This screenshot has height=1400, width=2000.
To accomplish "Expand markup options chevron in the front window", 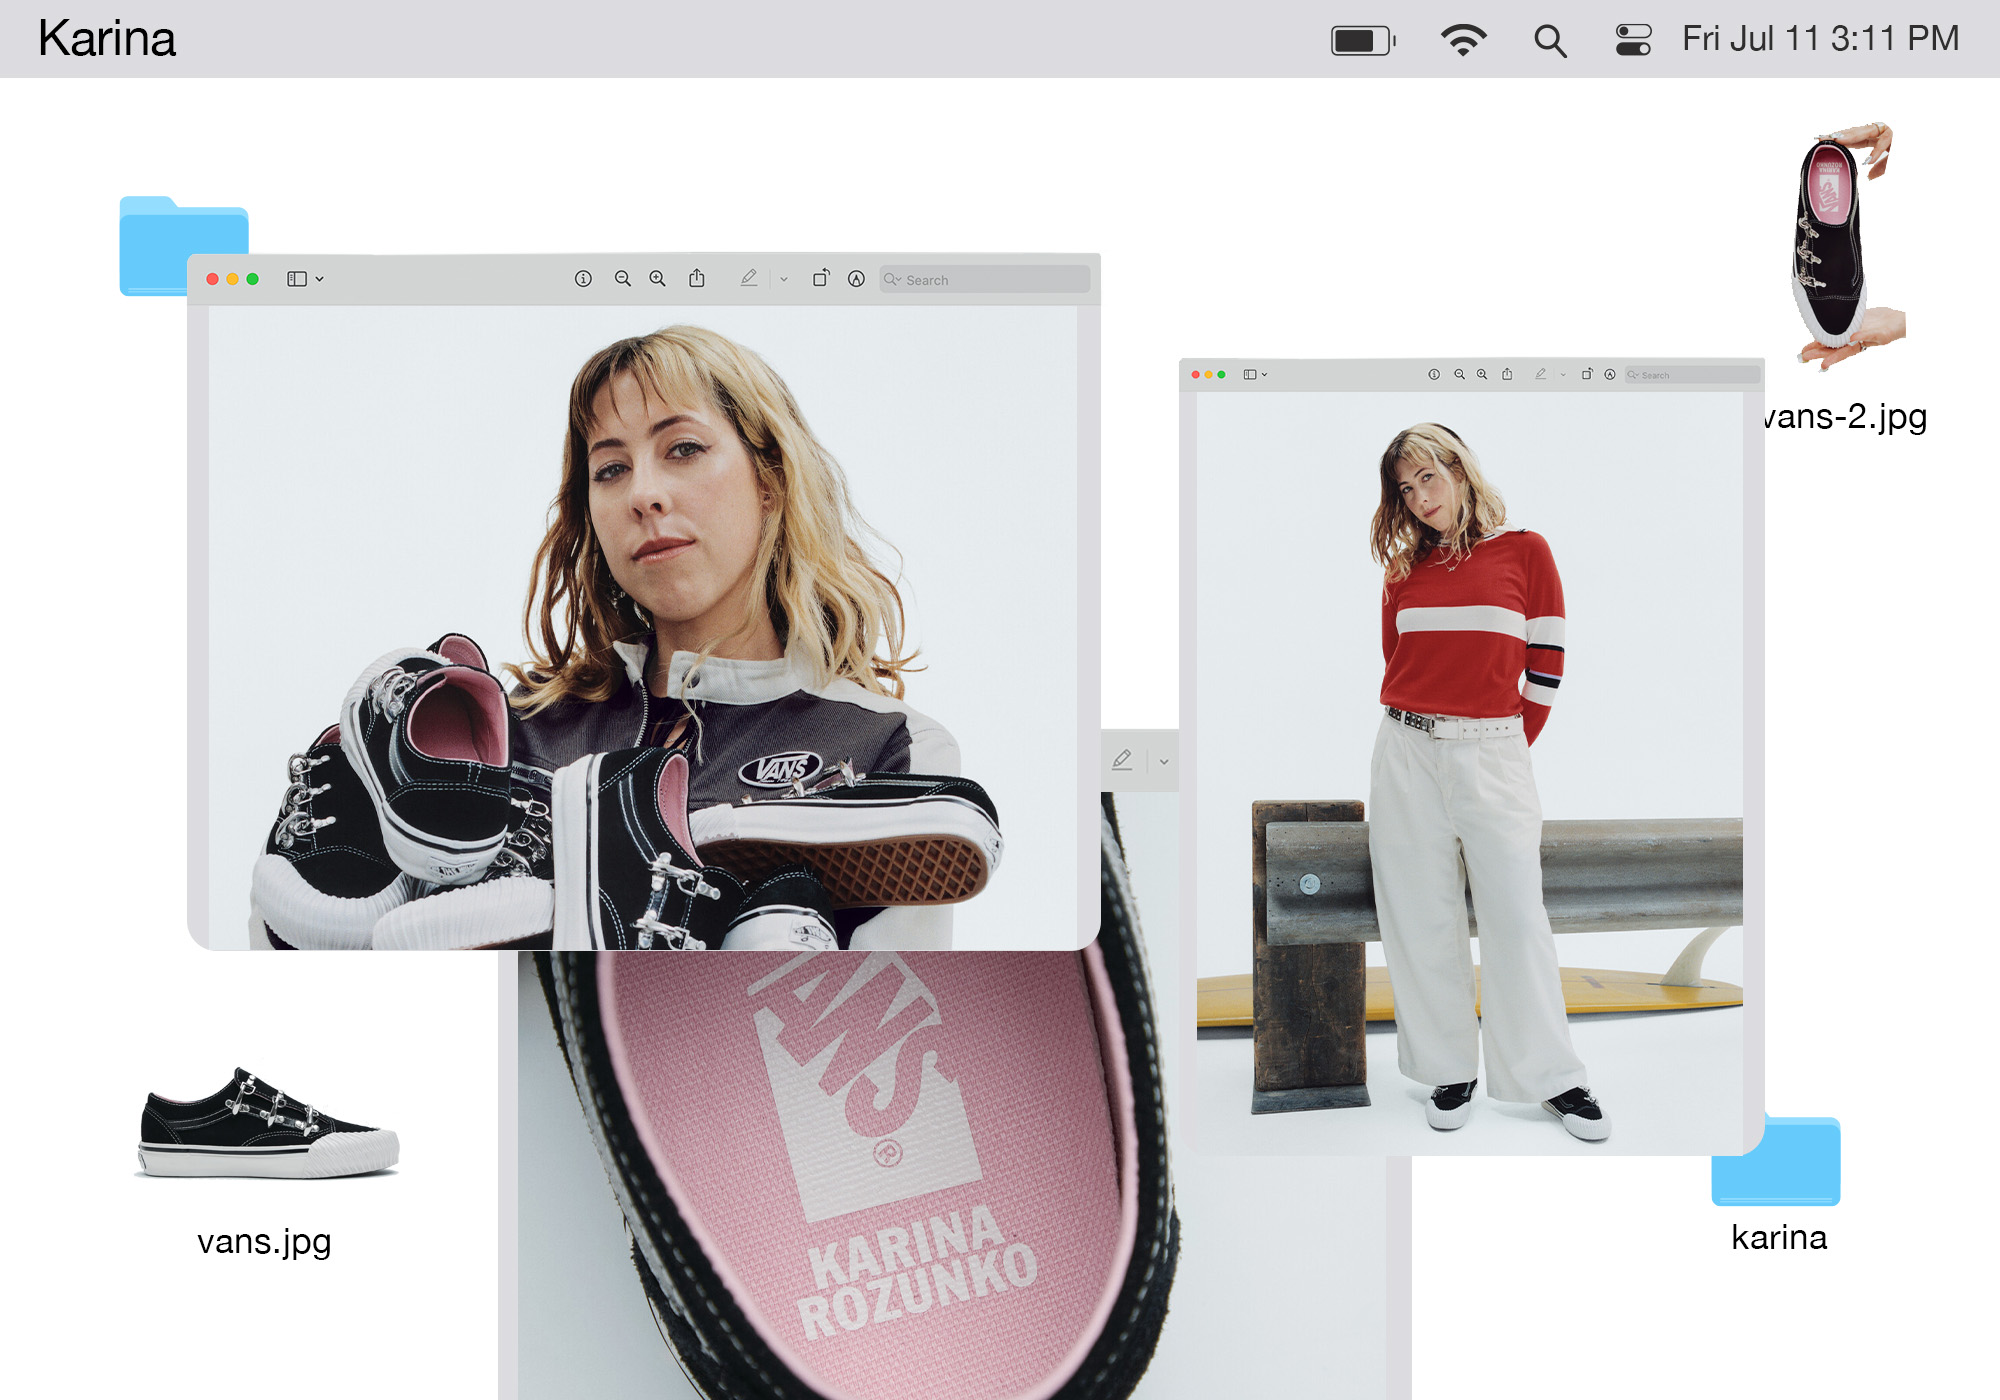I will pyautogui.click(x=784, y=280).
